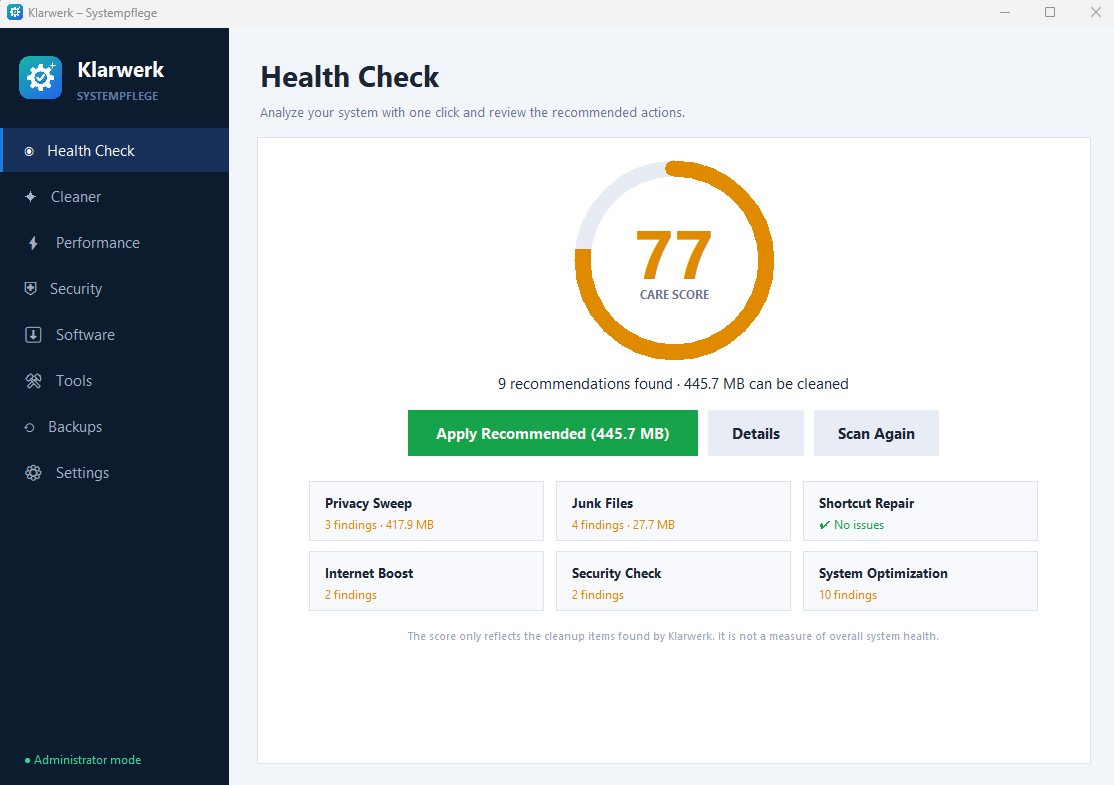Screen dimensions: 1114x785
Task: Click the Security shield icon
Action: (x=31, y=288)
